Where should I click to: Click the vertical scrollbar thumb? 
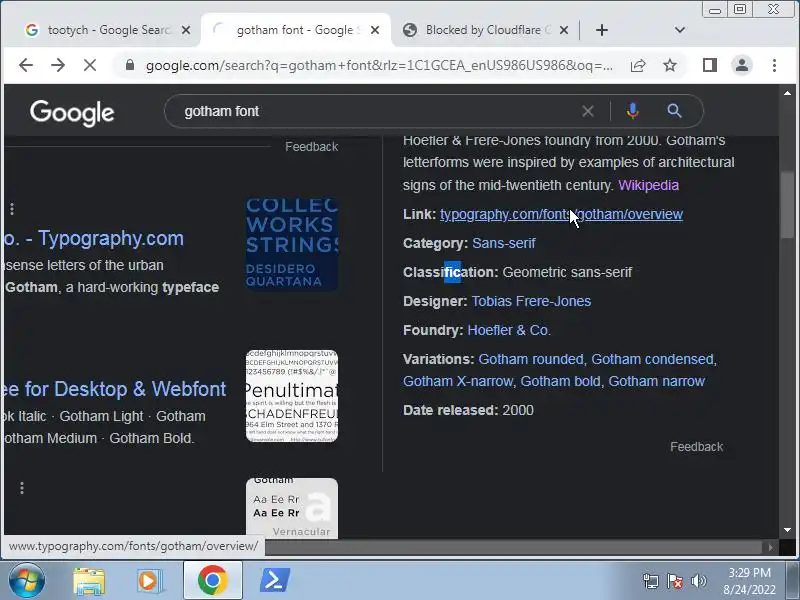pos(787,206)
